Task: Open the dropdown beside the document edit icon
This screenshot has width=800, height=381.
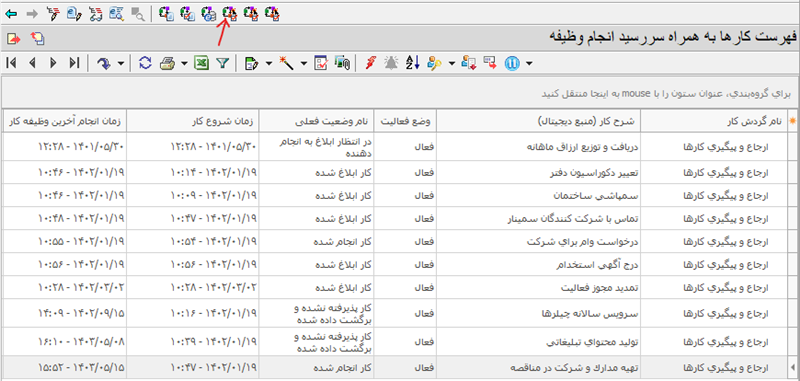Action: pos(268,63)
